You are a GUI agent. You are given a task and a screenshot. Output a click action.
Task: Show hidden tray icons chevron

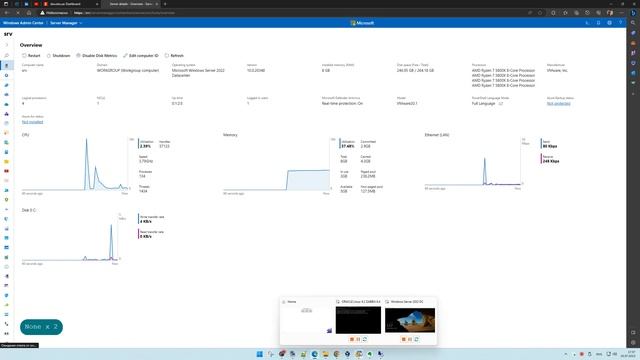[x=566, y=354]
